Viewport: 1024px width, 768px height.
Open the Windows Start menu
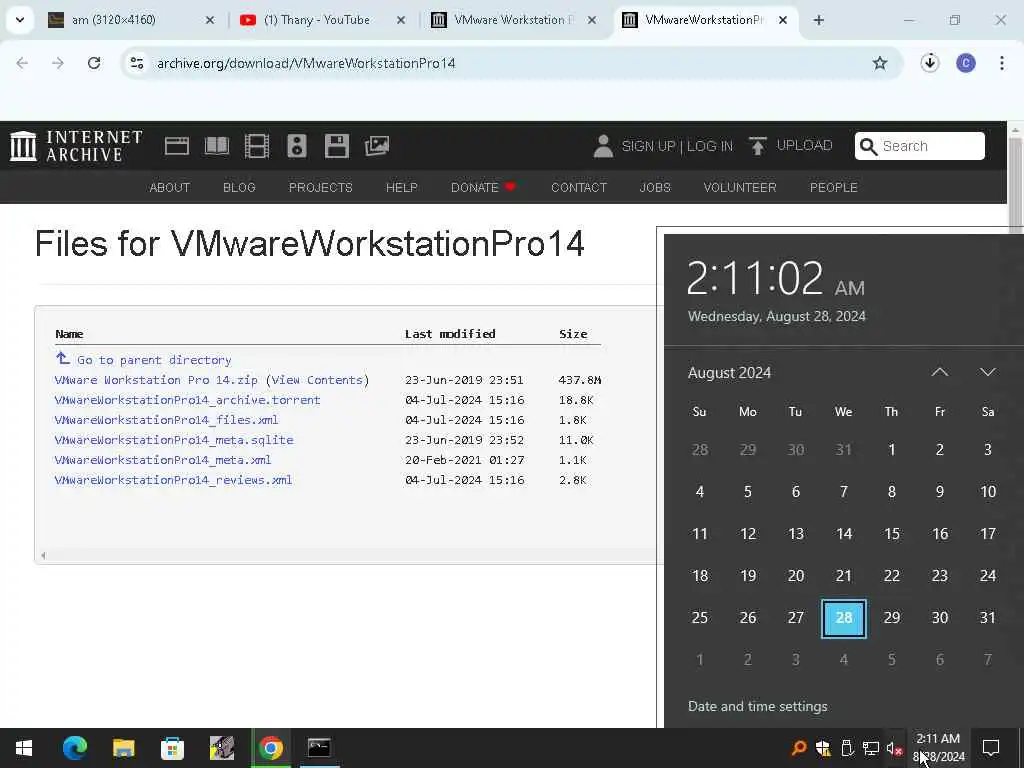click(x=24, y=748)
